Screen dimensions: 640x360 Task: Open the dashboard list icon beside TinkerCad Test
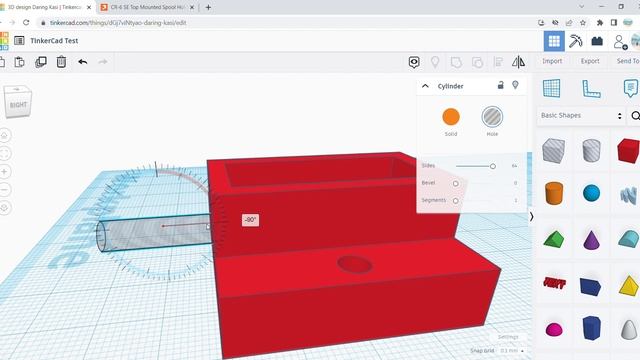click(x=19, y=40)
